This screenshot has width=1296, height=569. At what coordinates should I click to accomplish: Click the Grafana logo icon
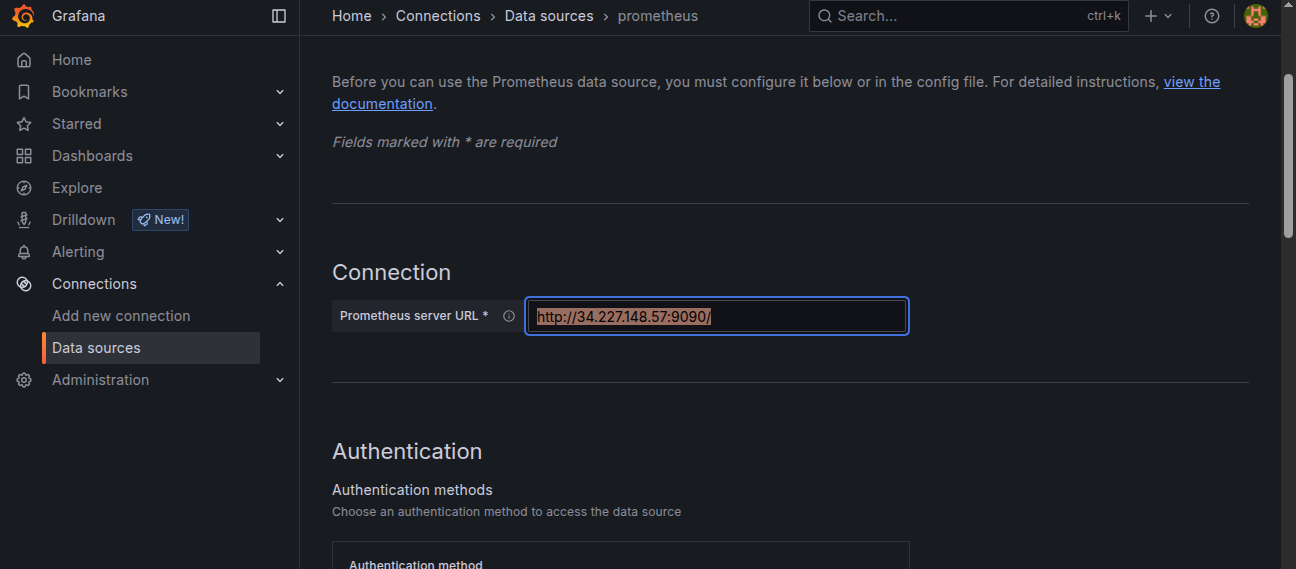[x=24, y=16]
